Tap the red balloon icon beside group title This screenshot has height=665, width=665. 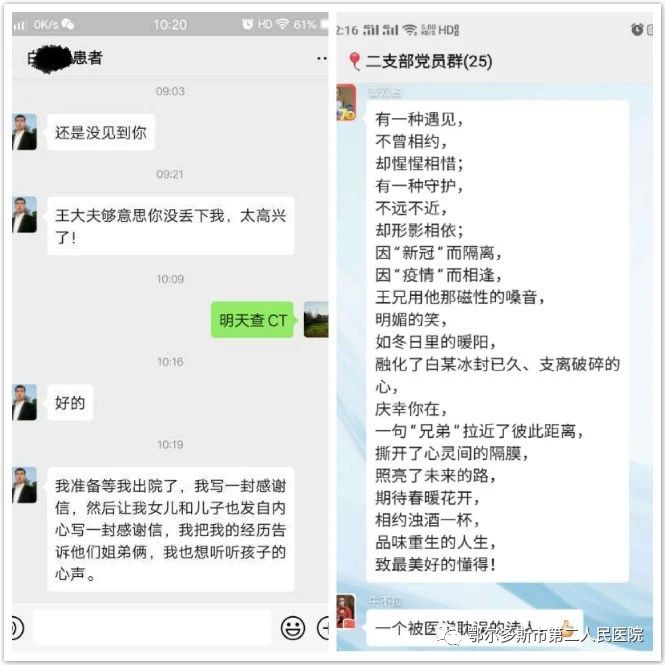[355, 61]
